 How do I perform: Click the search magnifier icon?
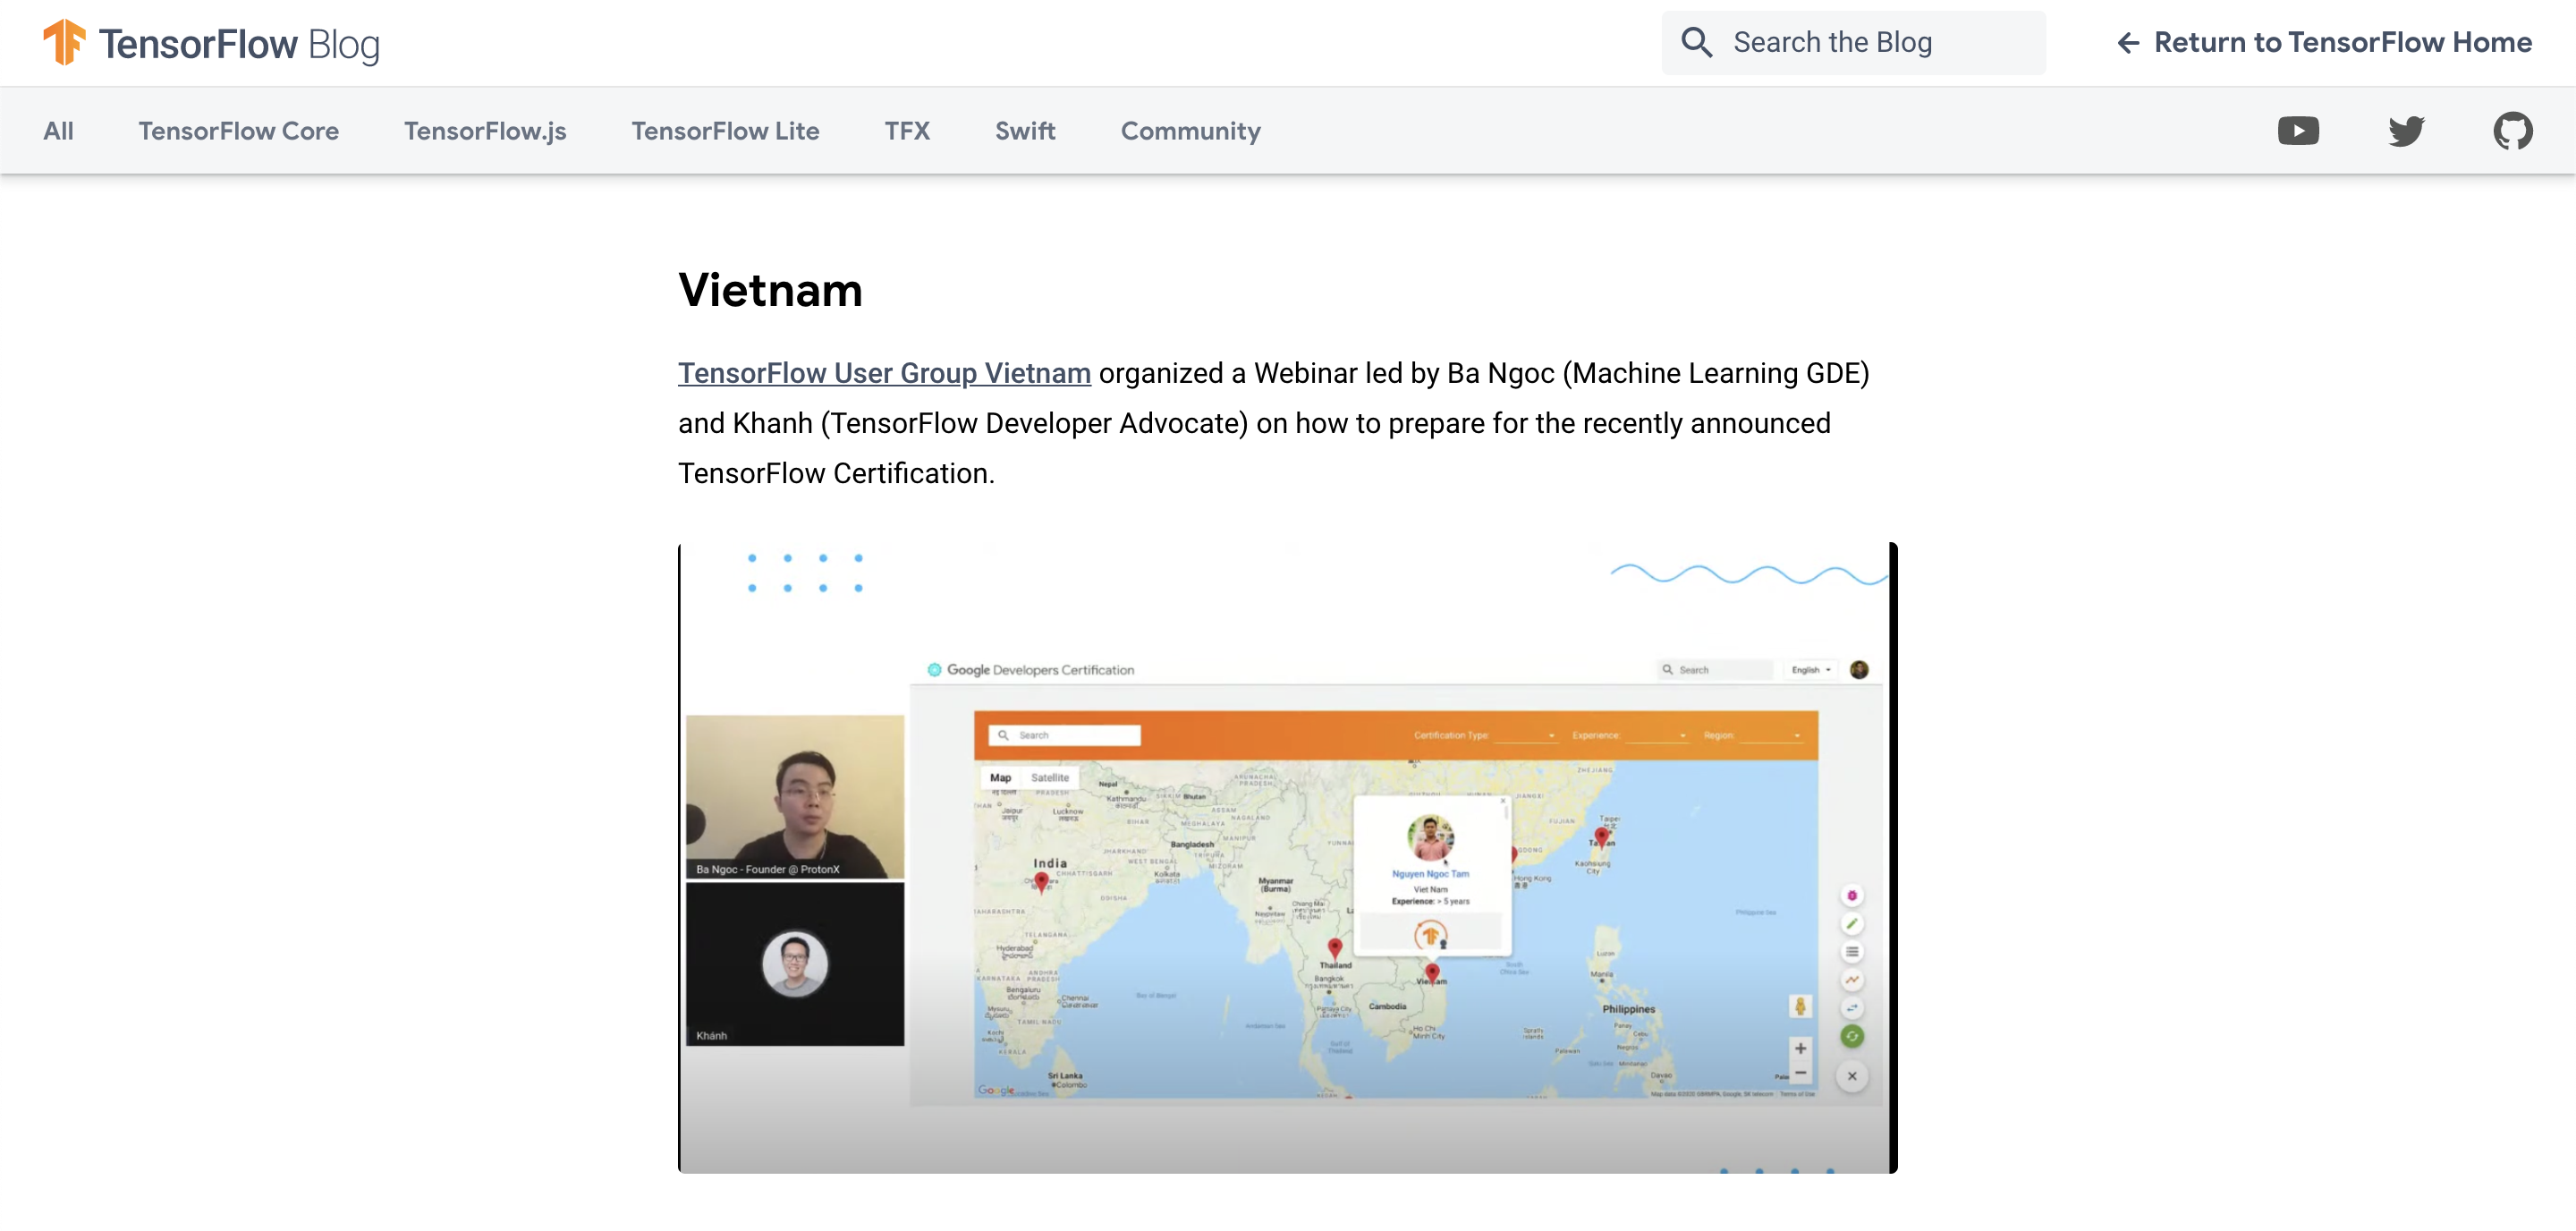click(1696, 43)
